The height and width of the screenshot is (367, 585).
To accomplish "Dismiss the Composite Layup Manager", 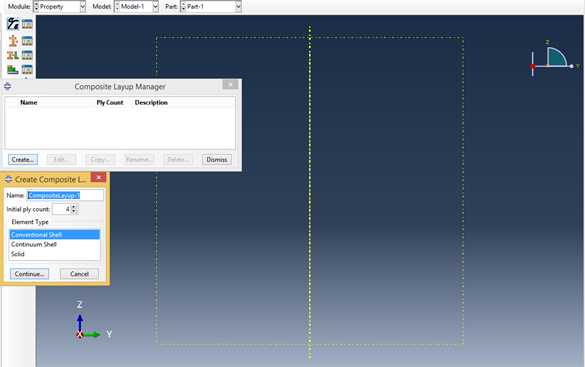I will click(217, 160).
